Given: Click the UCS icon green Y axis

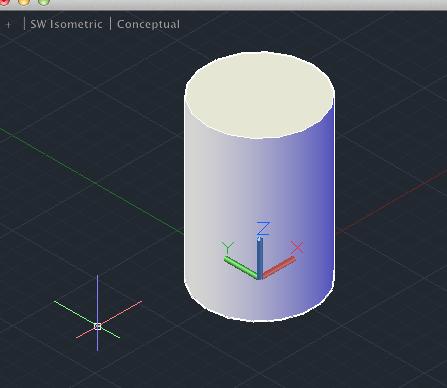Looking at the screenshot, I should click(241, 267).
